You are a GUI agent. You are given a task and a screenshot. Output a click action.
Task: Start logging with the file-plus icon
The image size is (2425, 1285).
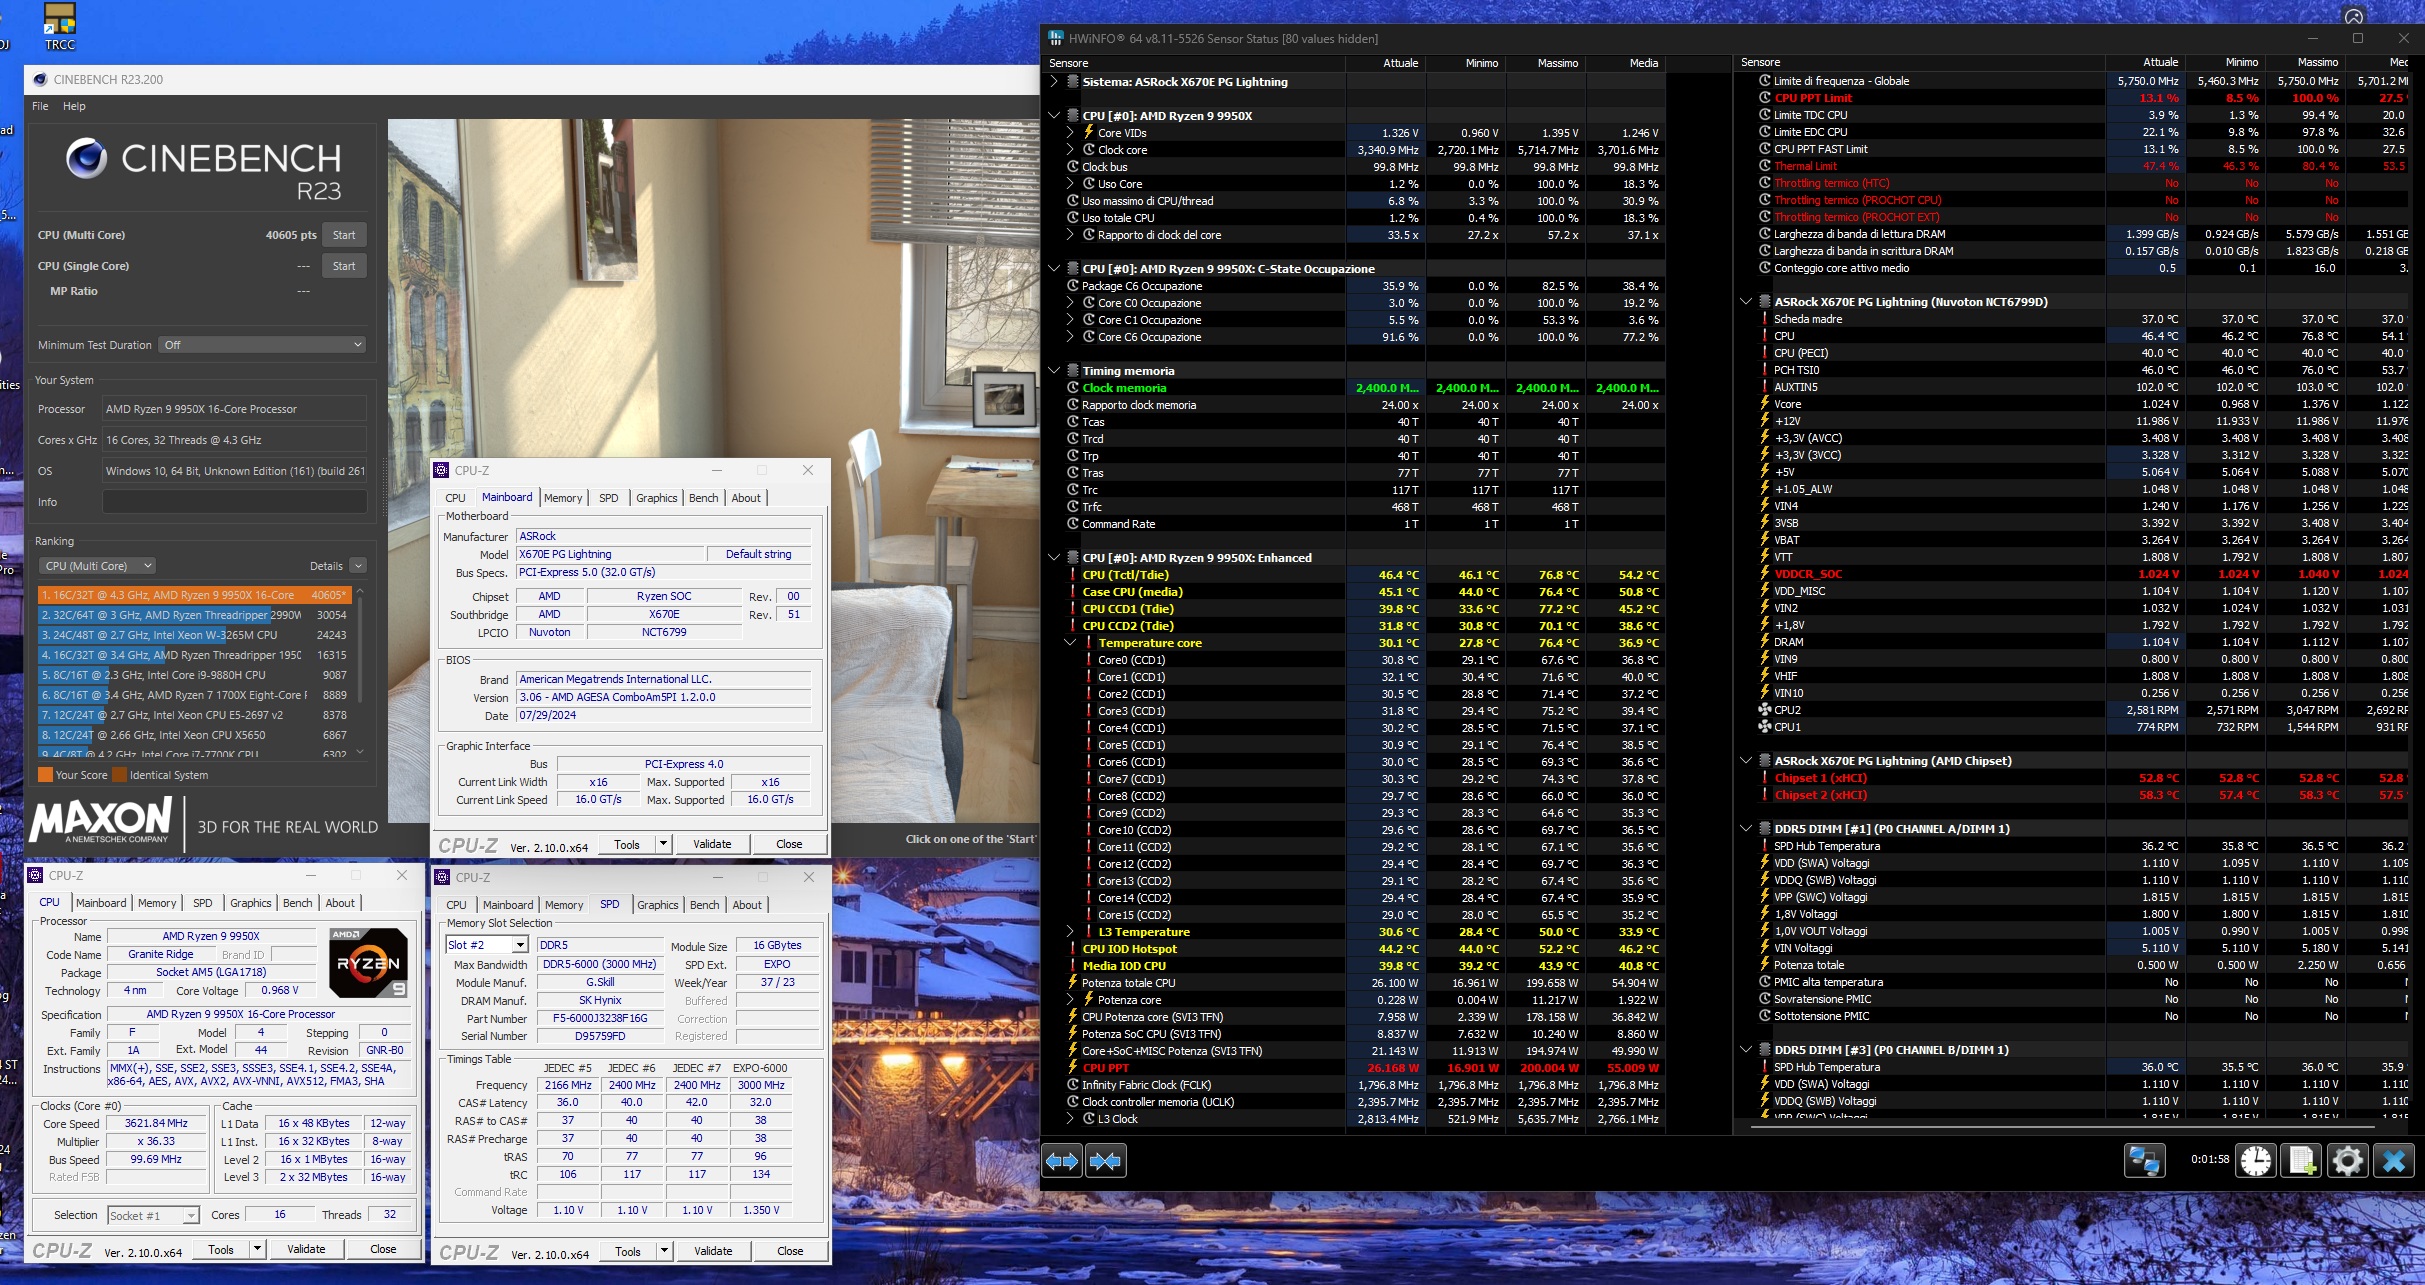[x=2301, y=1160]
